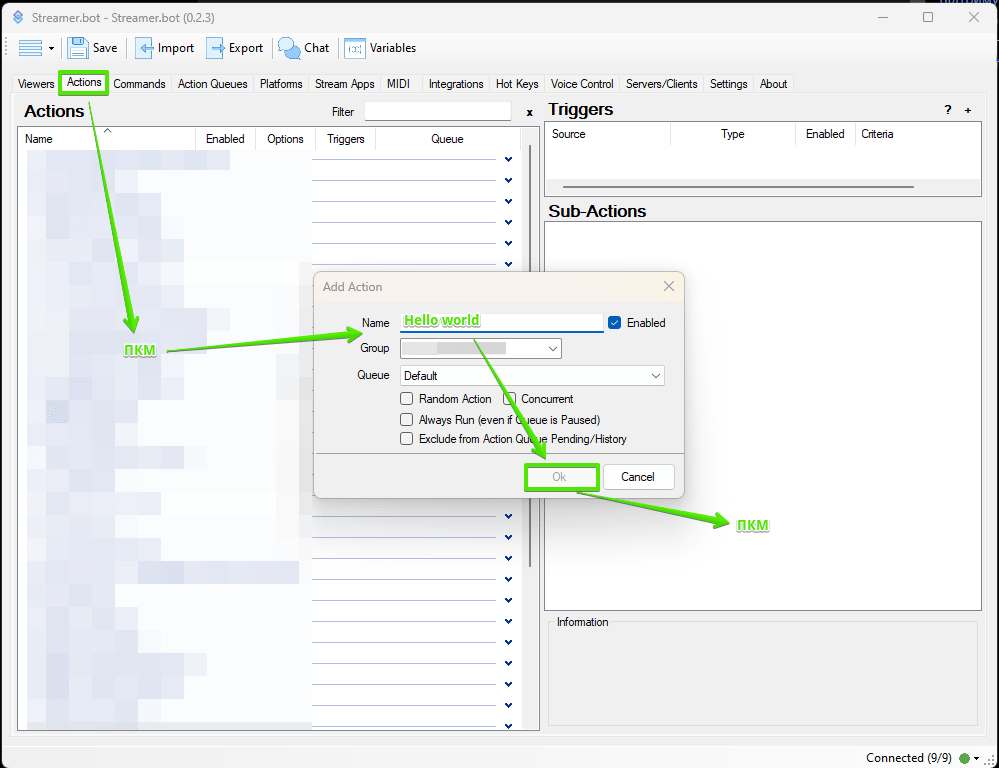Open the MIDI tab
The image size is (999, 768).
pos(398,83)
